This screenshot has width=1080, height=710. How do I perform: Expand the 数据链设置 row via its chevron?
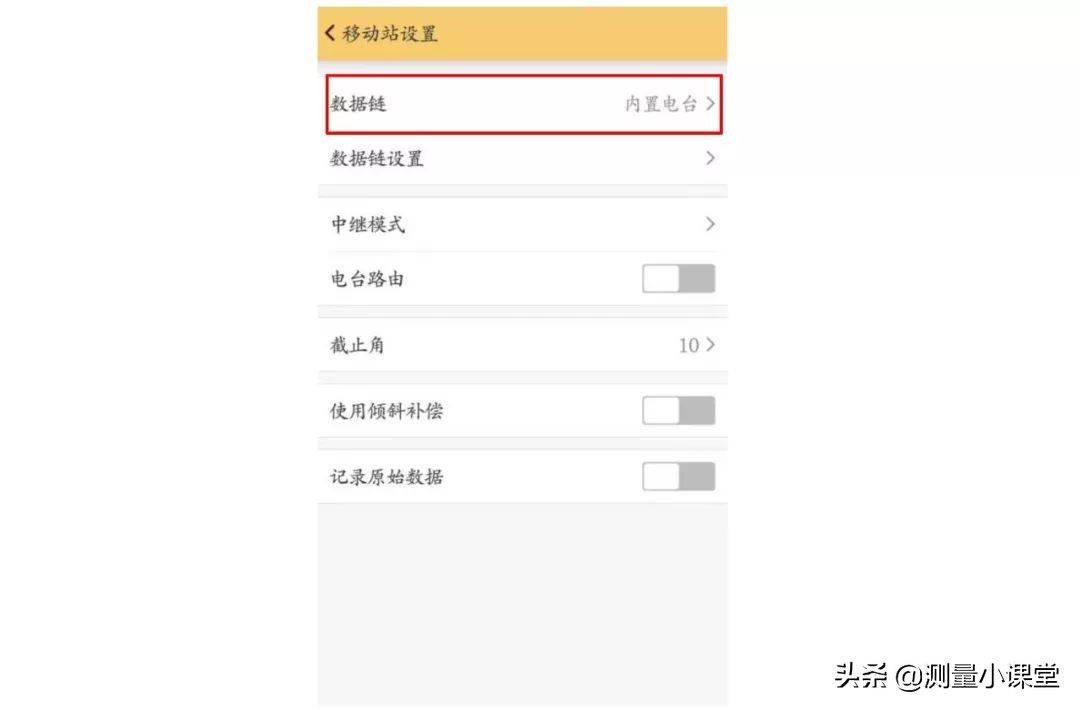pos(710,158)
